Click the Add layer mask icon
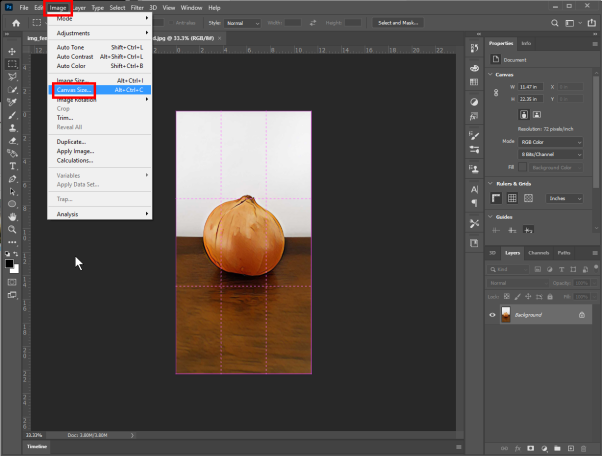 [531, 448]
